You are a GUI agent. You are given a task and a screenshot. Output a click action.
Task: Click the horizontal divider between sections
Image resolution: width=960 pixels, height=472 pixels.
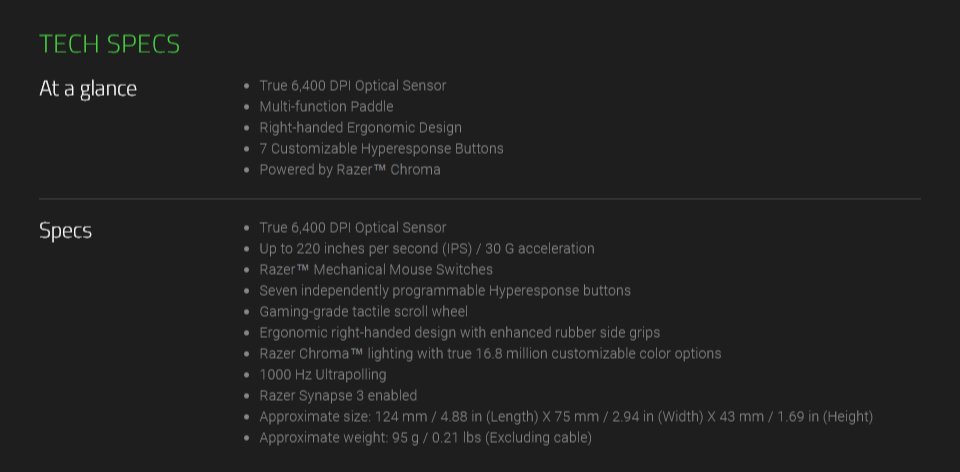coord(480,199)
